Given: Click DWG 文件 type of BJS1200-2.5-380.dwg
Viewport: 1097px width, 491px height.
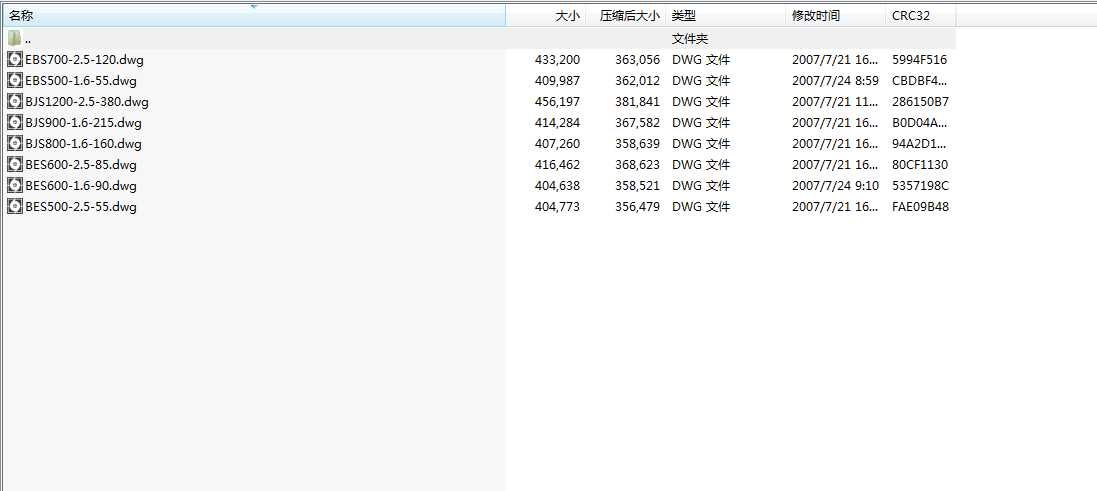Looking at the screenshot, I should 700,101.
